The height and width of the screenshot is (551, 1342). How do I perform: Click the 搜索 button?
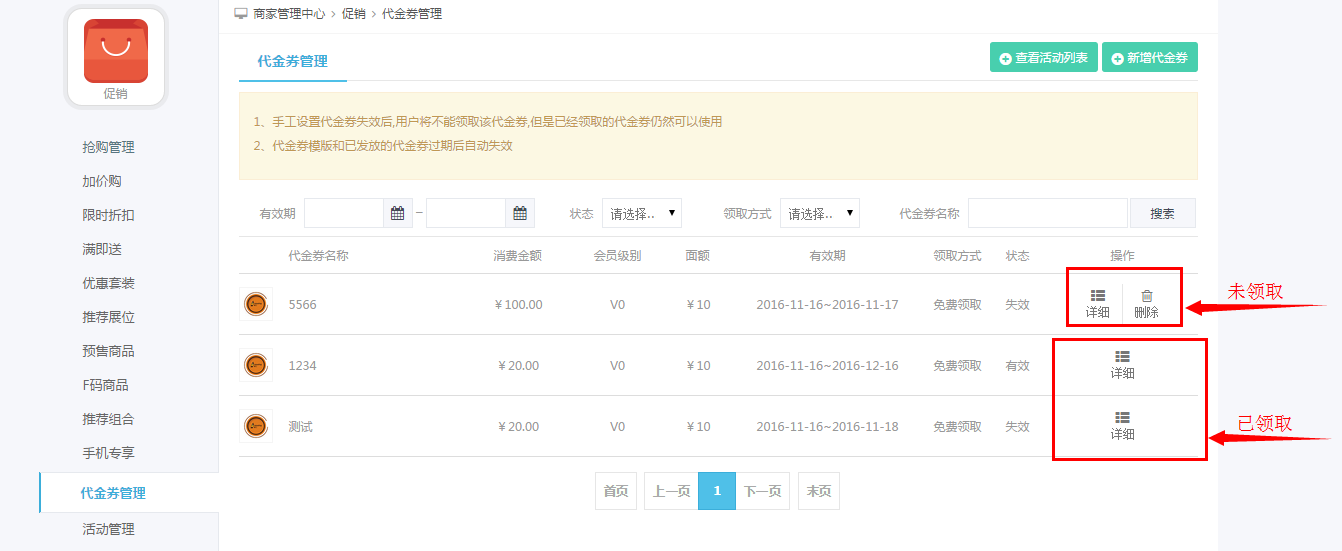click(x=1162, y=213)
